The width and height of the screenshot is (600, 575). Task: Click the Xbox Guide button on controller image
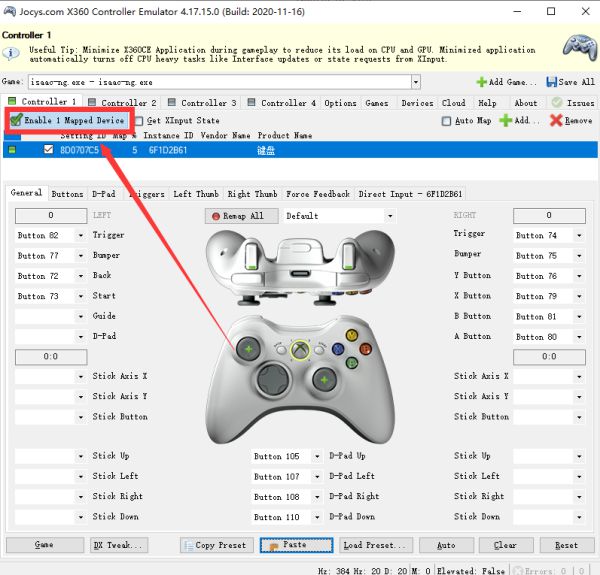coord(298,348)
